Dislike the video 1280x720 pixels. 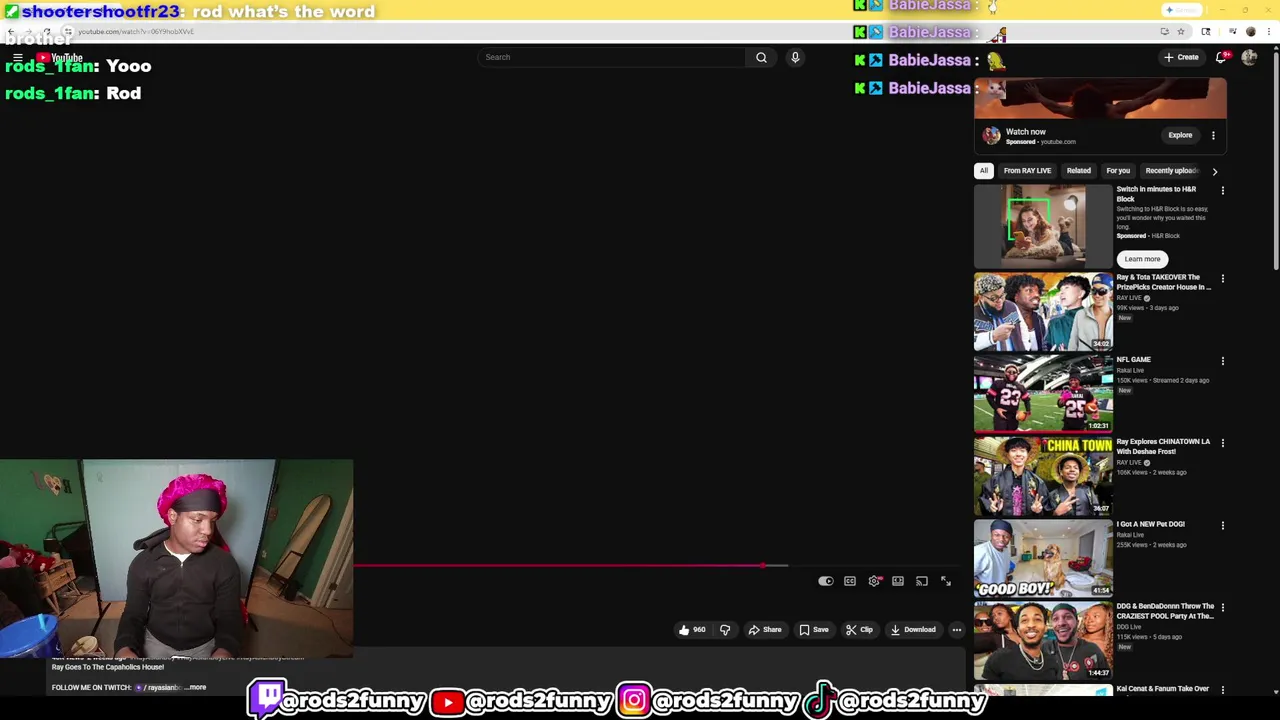click(x=725, y=630)
